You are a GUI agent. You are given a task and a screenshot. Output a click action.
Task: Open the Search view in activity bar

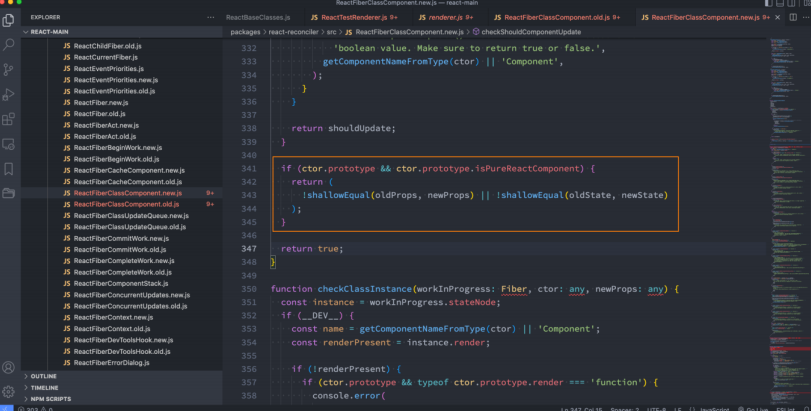pyautogui.click(x=8, y=45)
